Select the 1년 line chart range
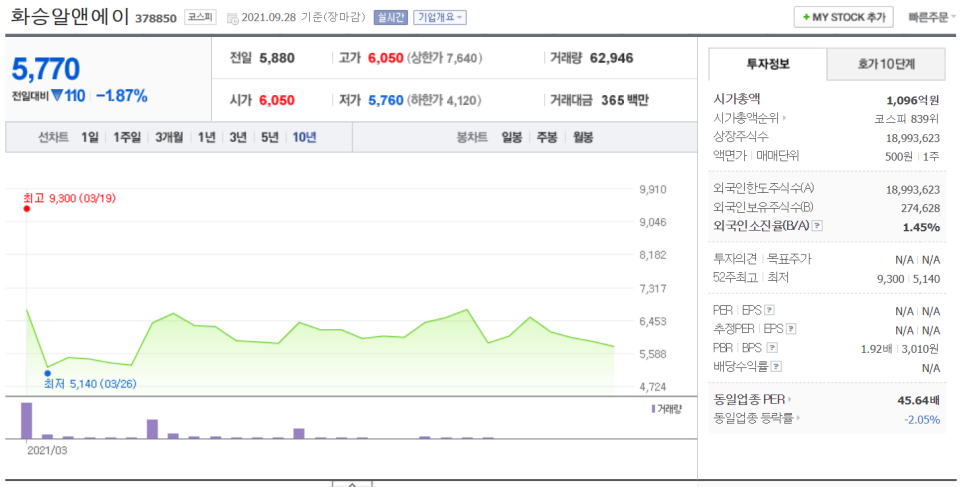This screenshot has width=966, height=487. [x=206, y=137]
